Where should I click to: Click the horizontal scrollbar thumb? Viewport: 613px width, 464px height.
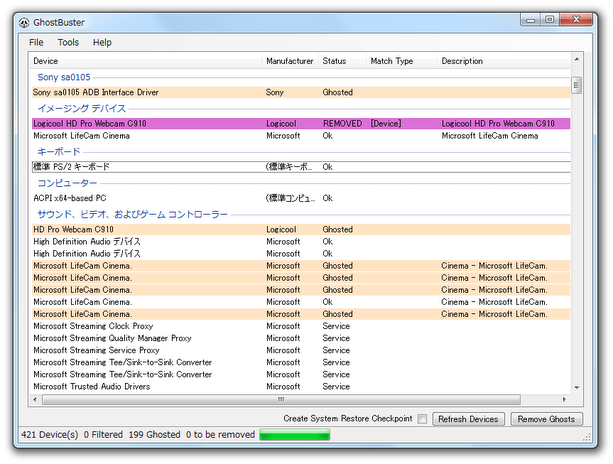[281, 400]
